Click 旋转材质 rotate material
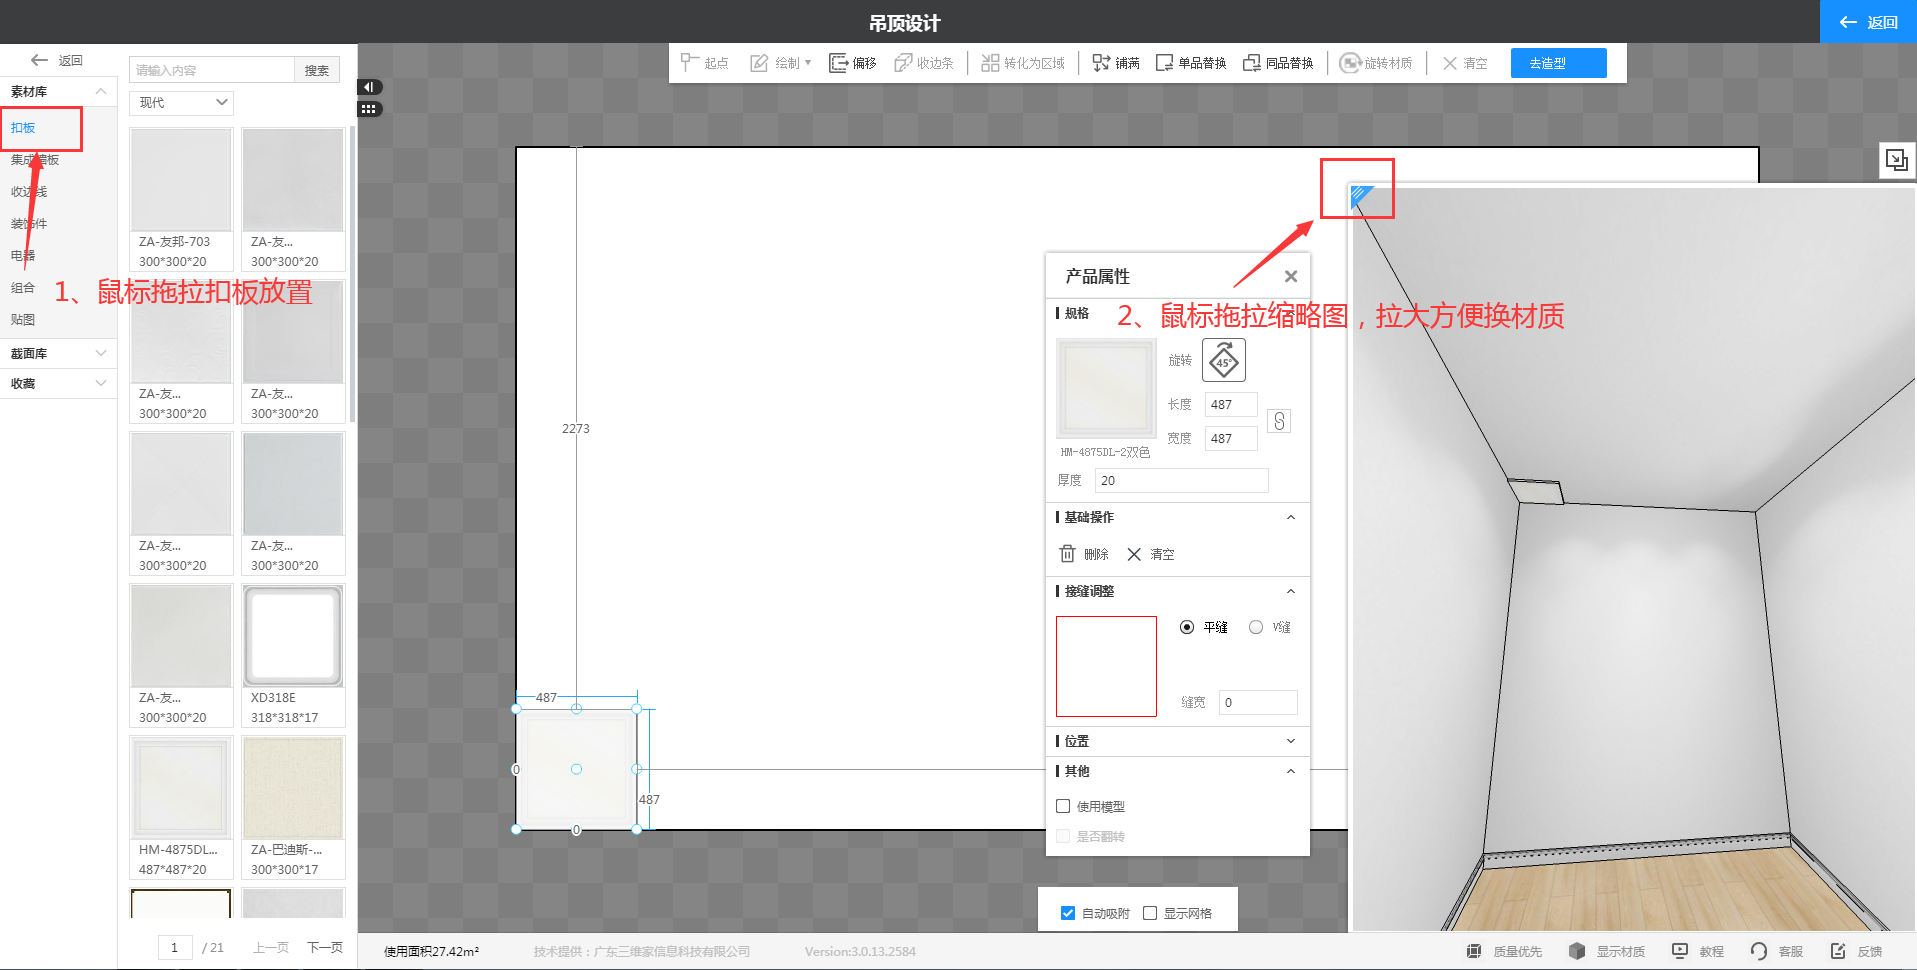1917x970 pixels. pyautogui.click(x=1376, y=63)
